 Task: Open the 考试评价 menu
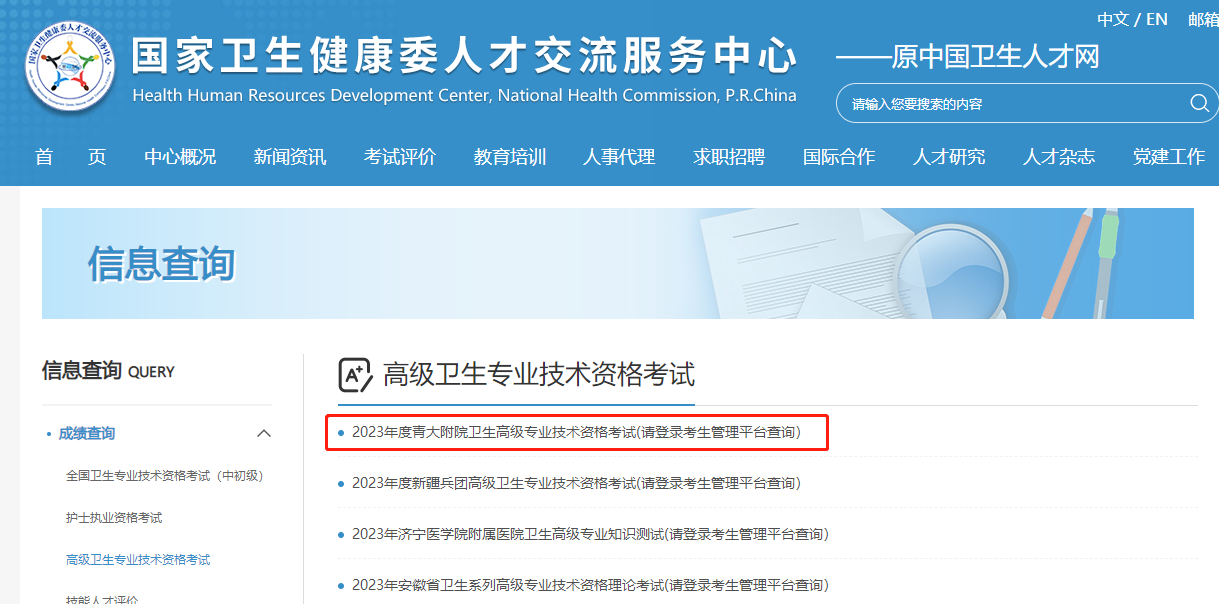(400, 157)
